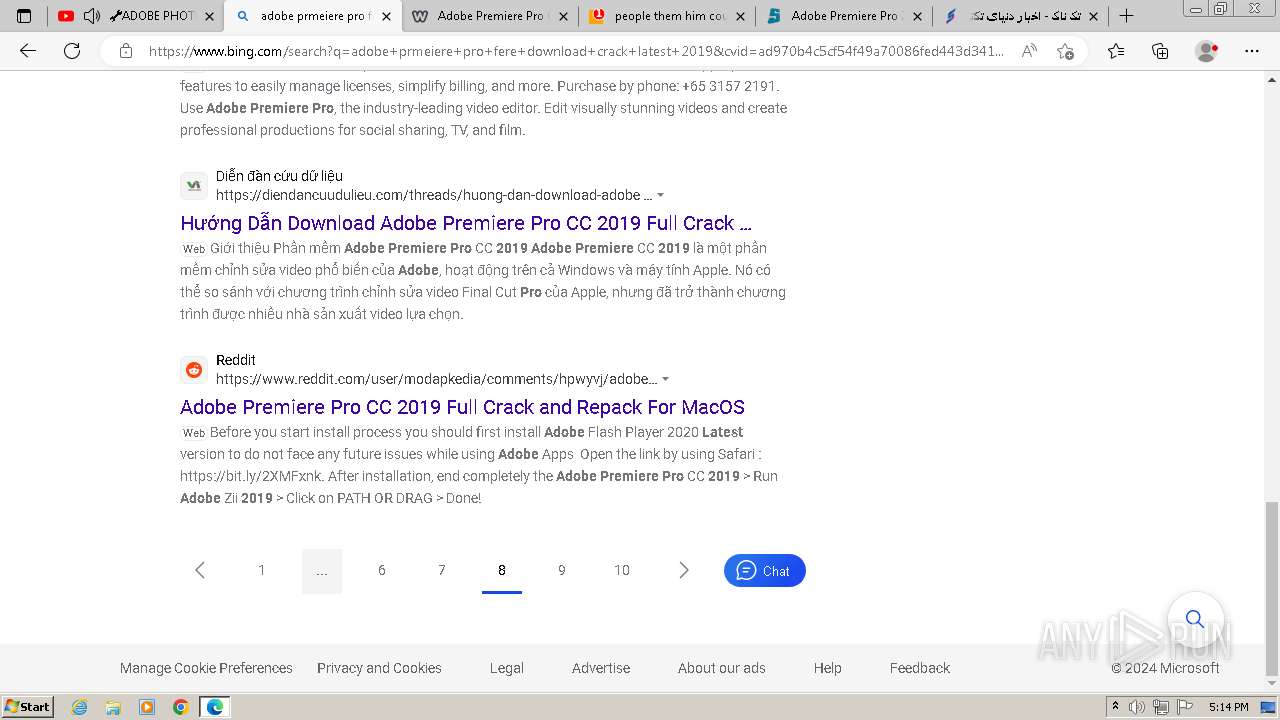Go to previous results page arrow
The height and width of the screenshot is (720, 1280).
[200, 570]
